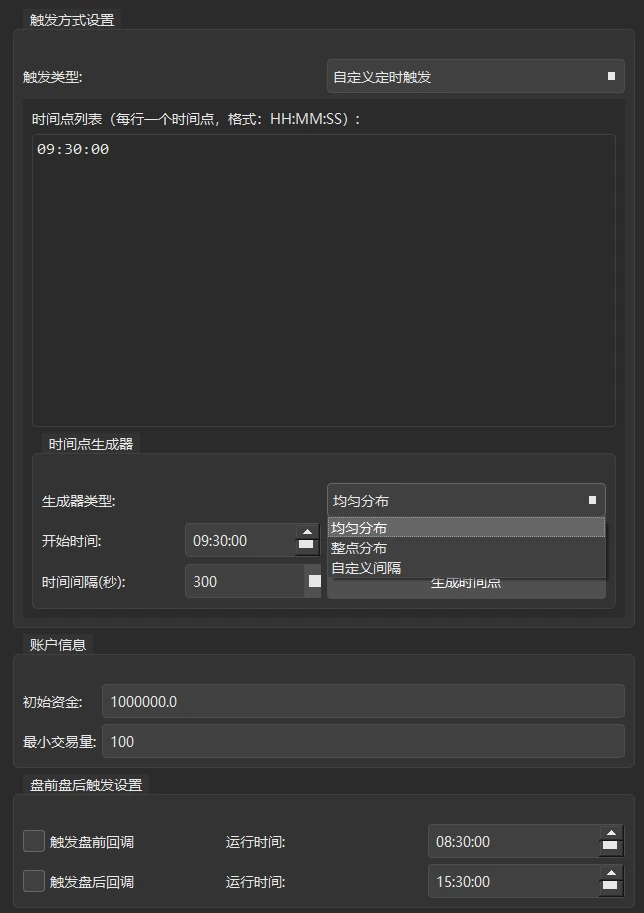Decrease 开始时间 with the down arrow
Screen dimensions: 644x913
pos(307,547)
